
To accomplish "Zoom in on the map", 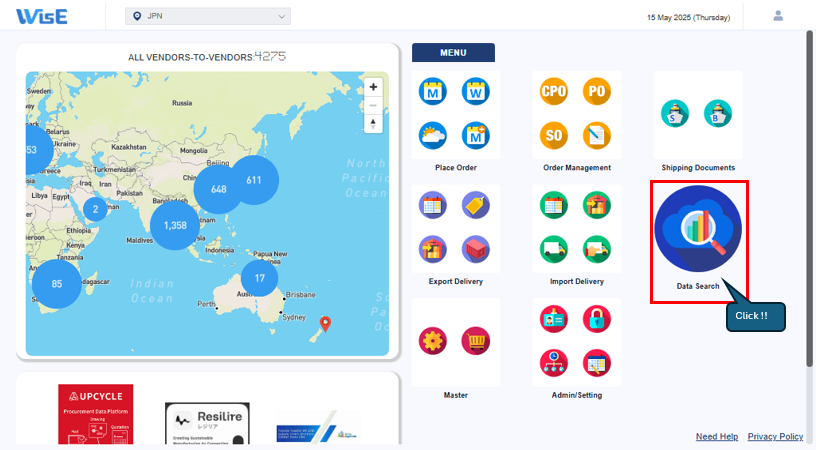I will pyautogui.click(x=373, y=87).
